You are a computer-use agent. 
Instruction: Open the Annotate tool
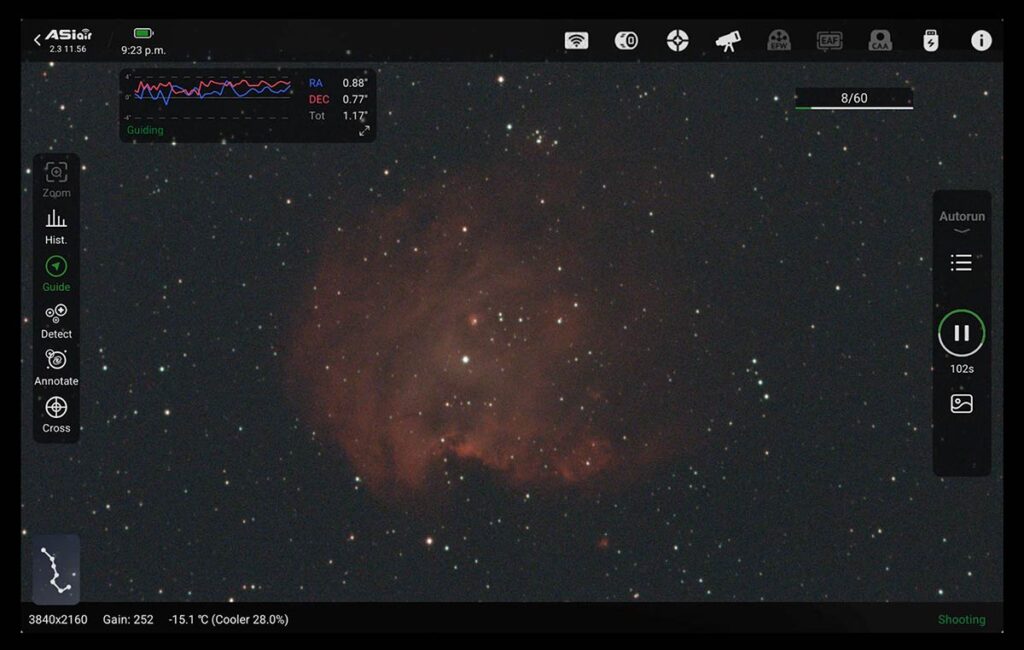[56, 367]
